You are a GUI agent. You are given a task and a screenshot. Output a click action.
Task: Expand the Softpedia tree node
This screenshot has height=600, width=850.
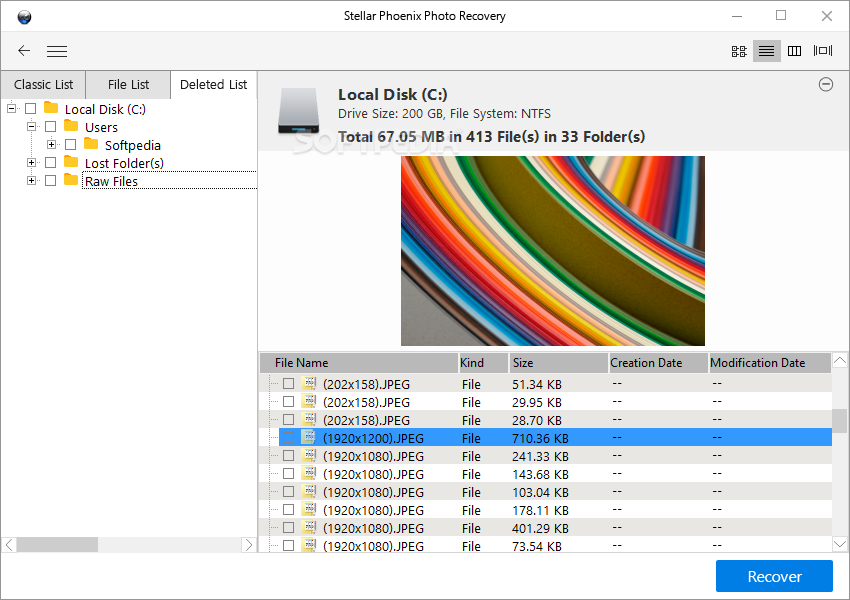(51, 145)
